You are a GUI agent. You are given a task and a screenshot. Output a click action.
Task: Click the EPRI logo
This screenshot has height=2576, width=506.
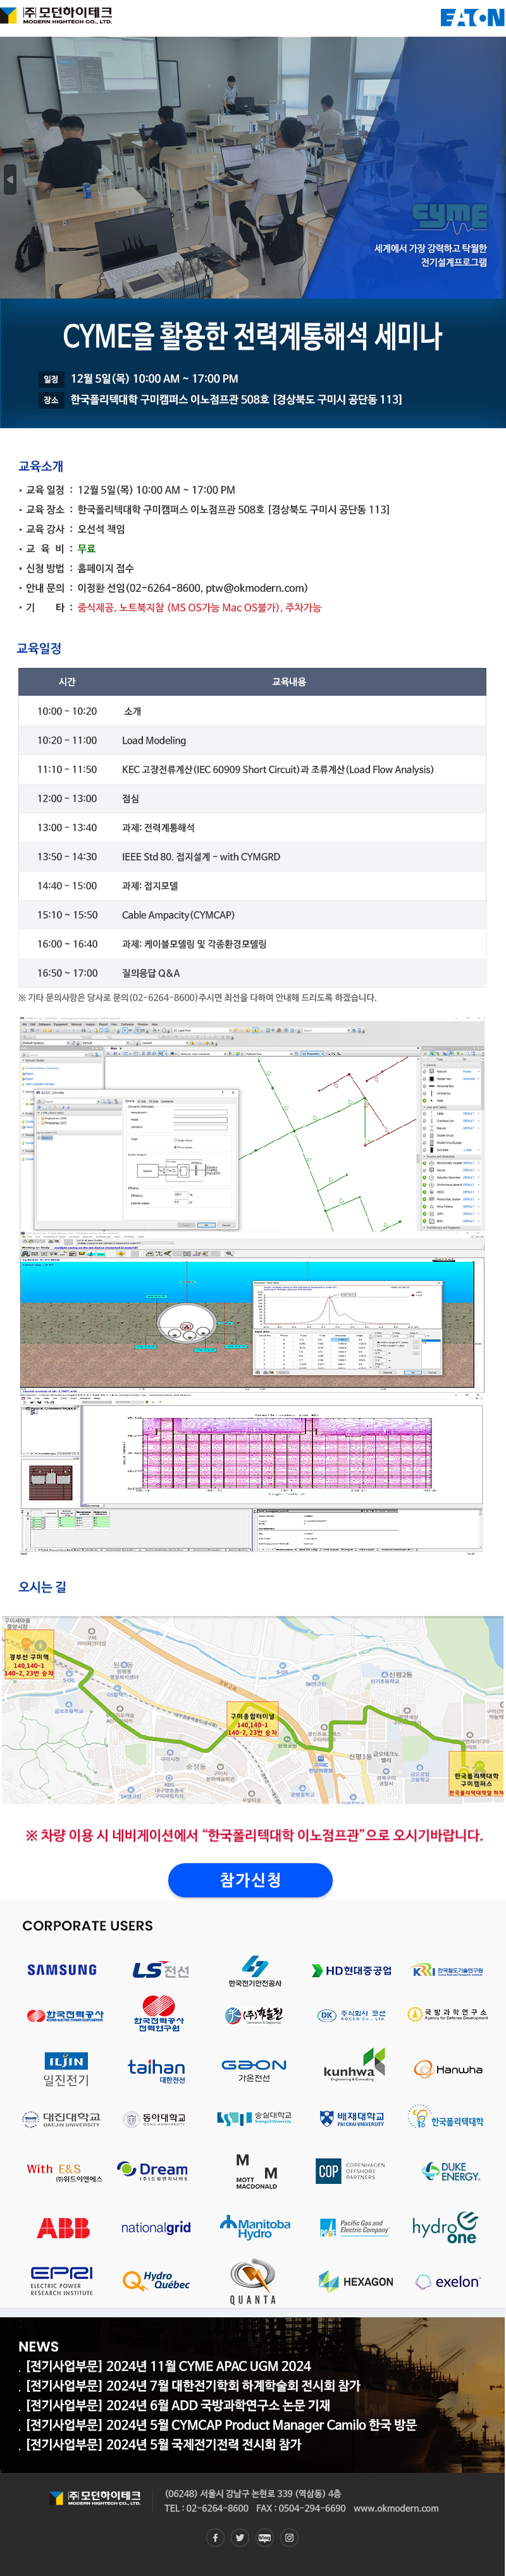pos(61,2281)
